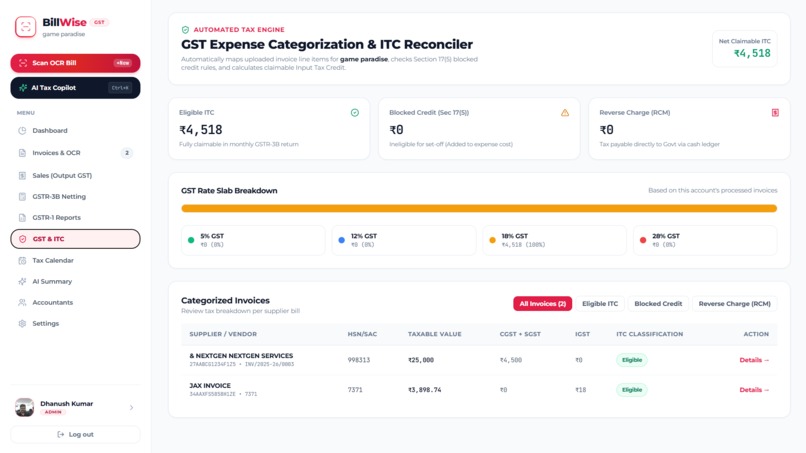
Task: Switch to Reverse Charge (RCM) tab
Action: point(735,304)
